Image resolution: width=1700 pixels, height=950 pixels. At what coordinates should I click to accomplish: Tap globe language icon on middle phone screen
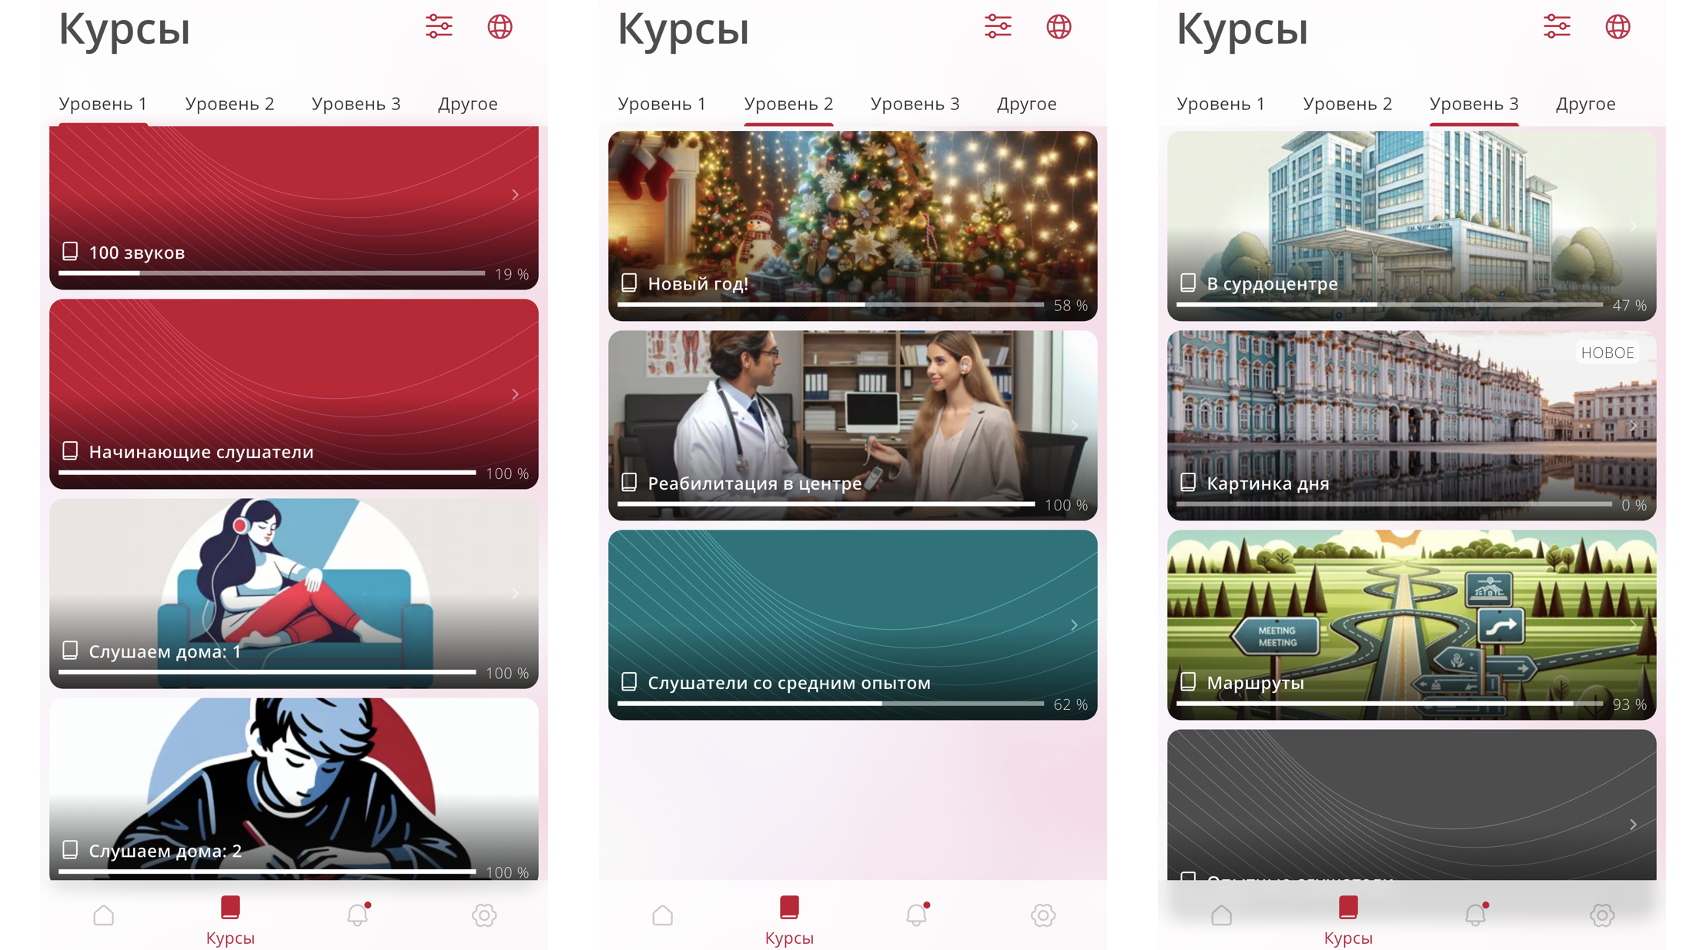point(1058,27)
